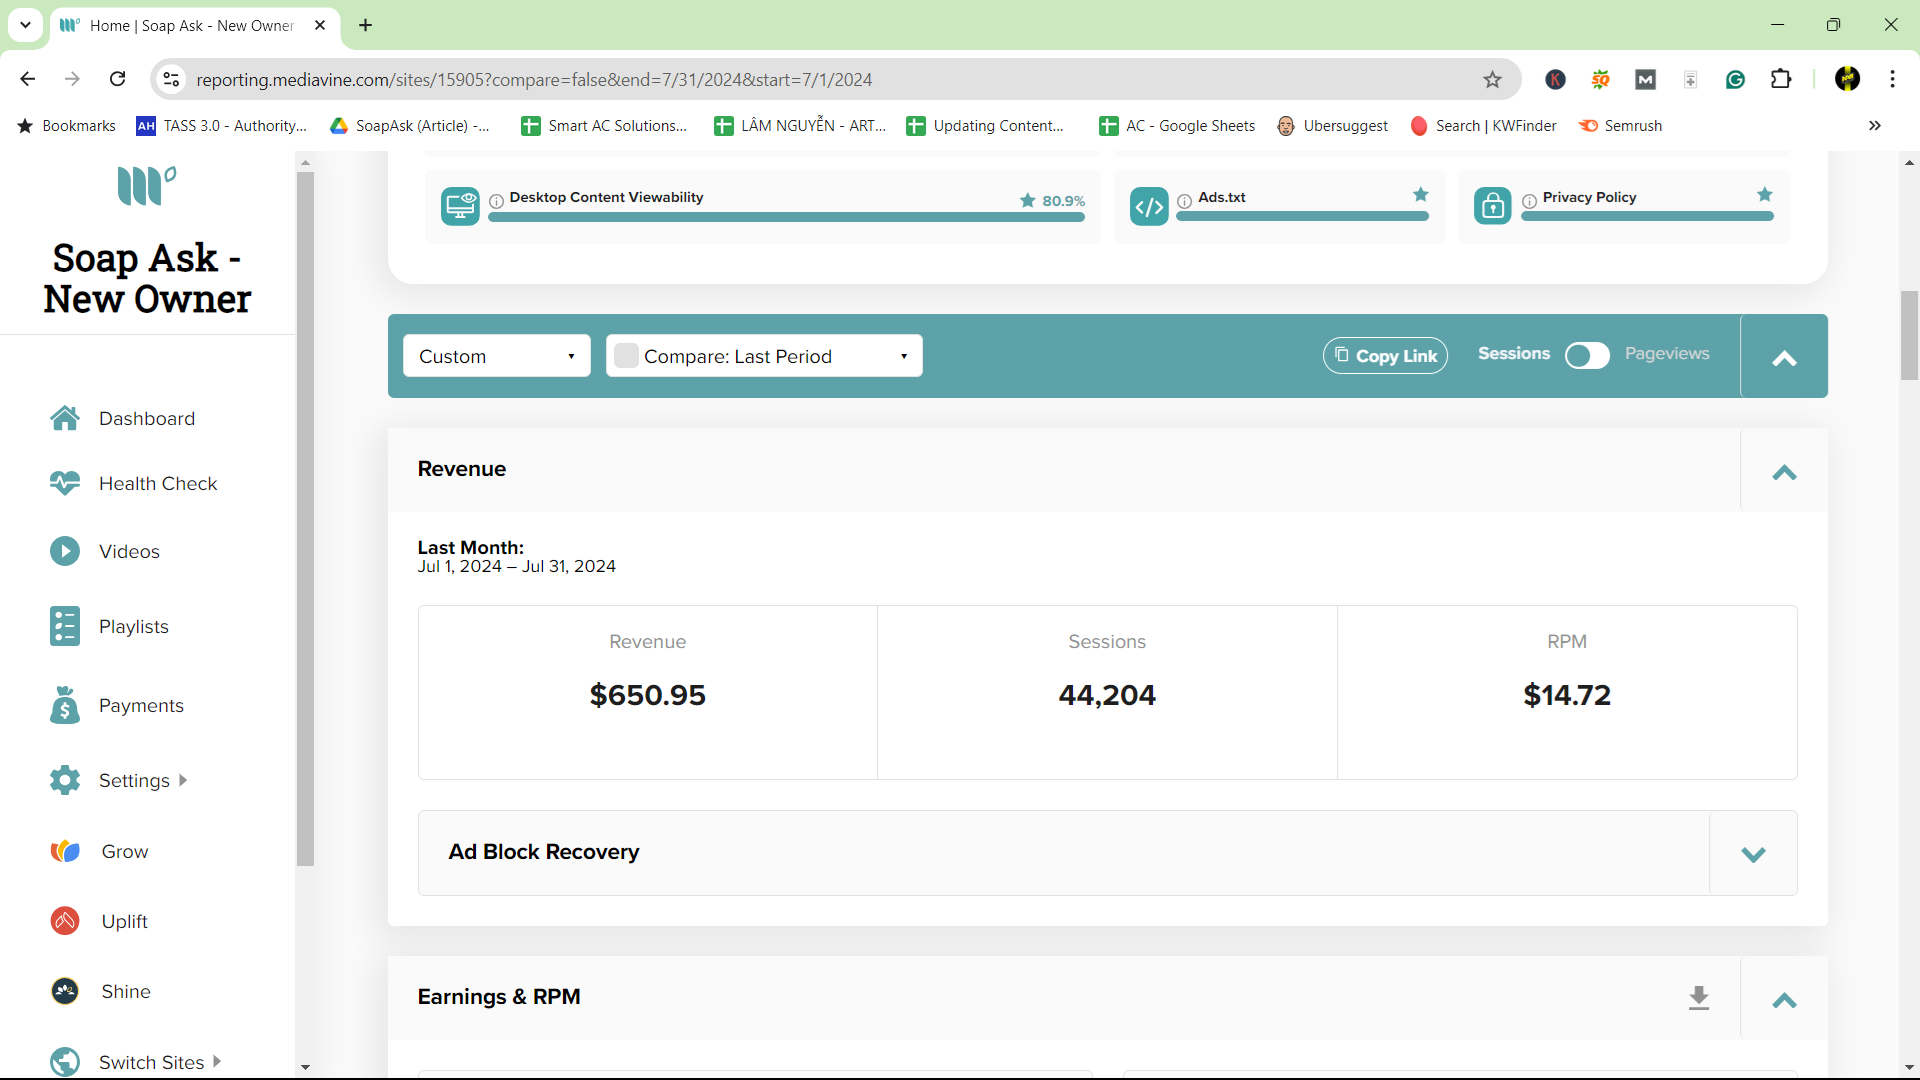Open the browser Extensions puzzle icon
Image resolution: width=1920 pixels, height=1080 pixels.
pyautogui.click(x=1781, y=79)
